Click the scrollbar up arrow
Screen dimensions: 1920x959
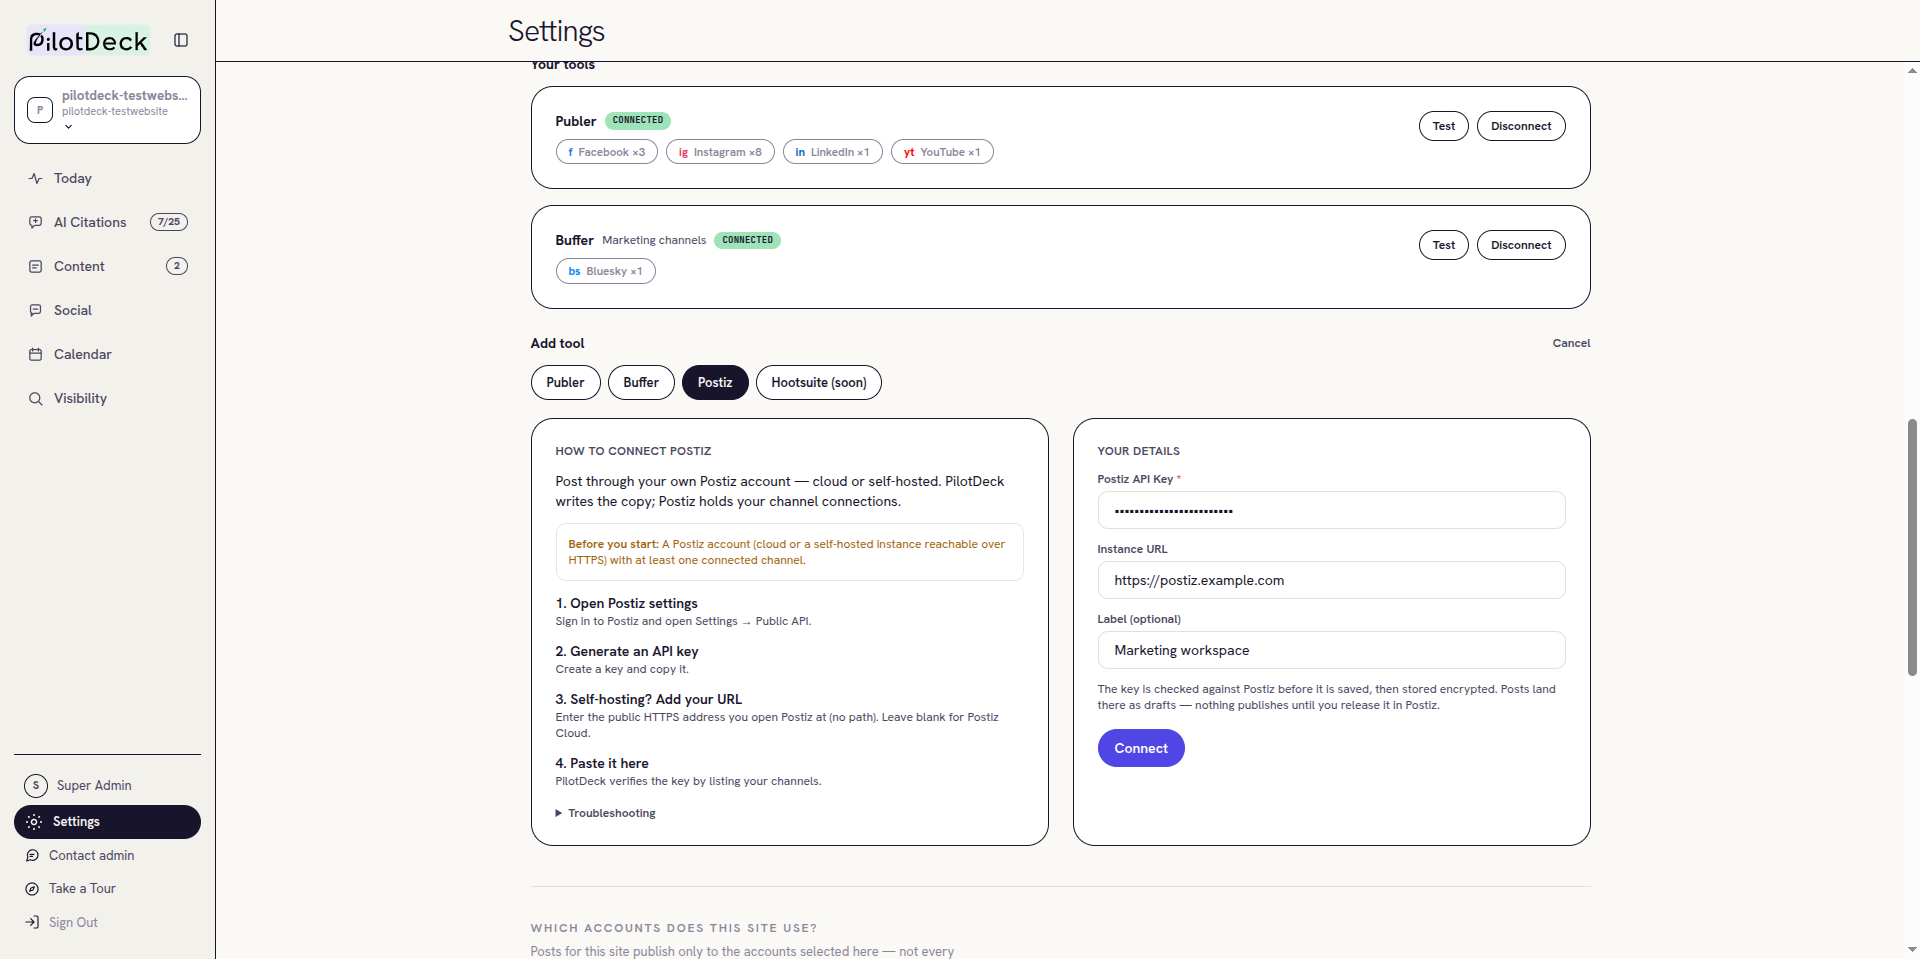click(1912, 71)
